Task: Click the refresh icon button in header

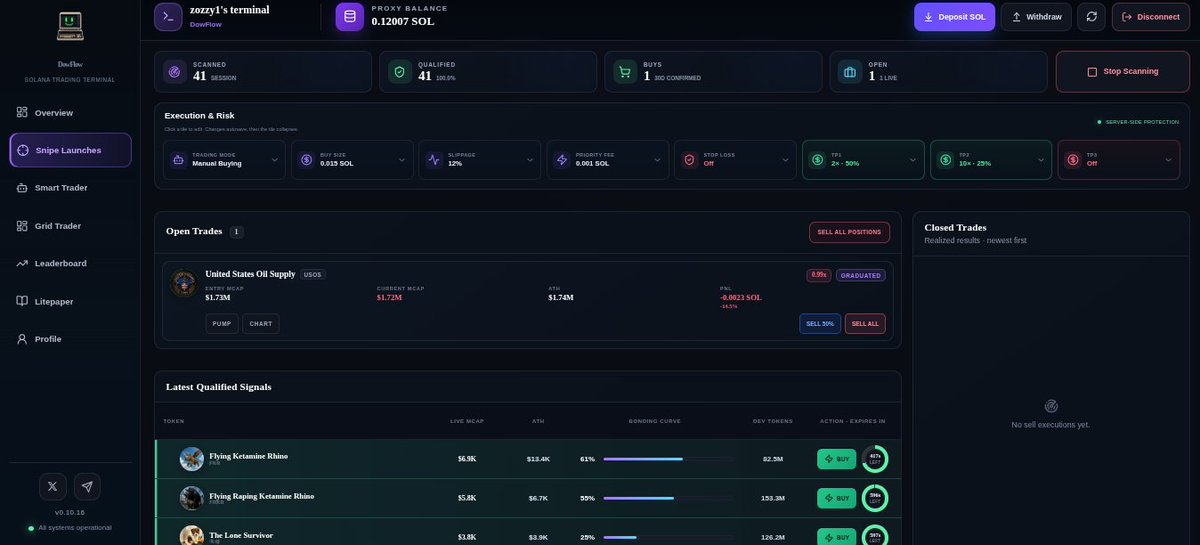Action: pos(1092,17)
